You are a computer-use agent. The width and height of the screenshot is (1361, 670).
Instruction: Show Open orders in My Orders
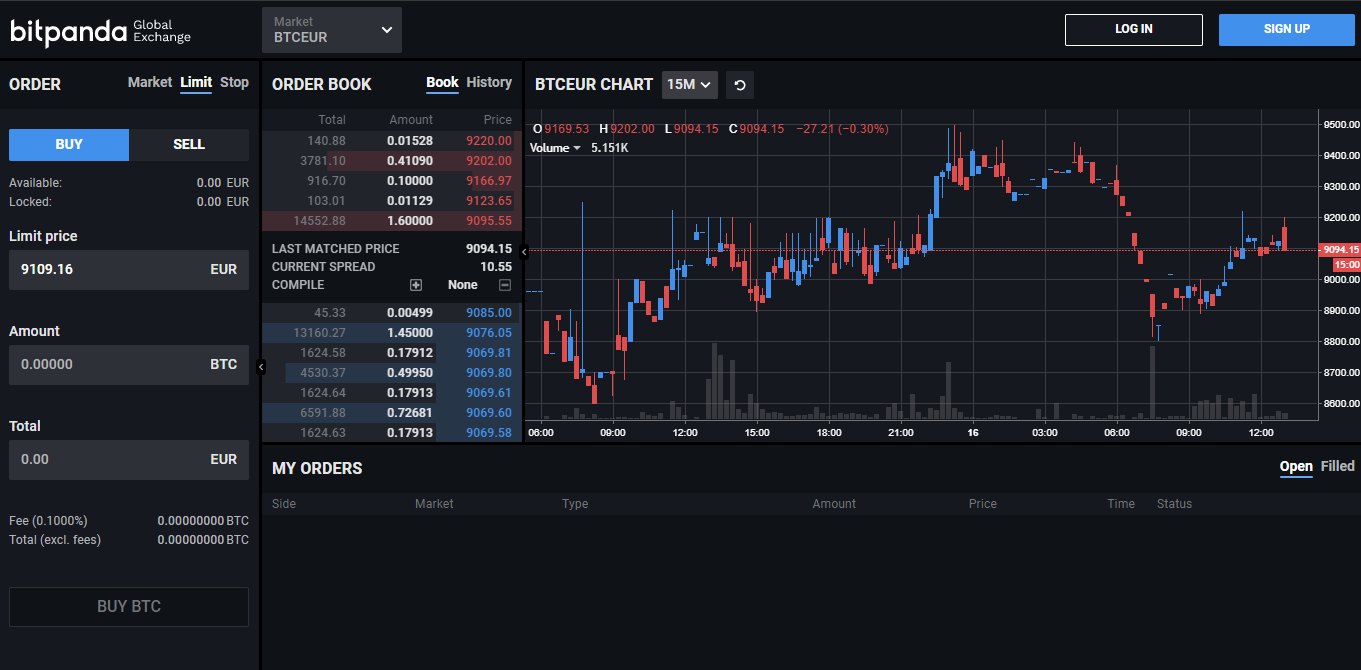(x=1296, y=467)
